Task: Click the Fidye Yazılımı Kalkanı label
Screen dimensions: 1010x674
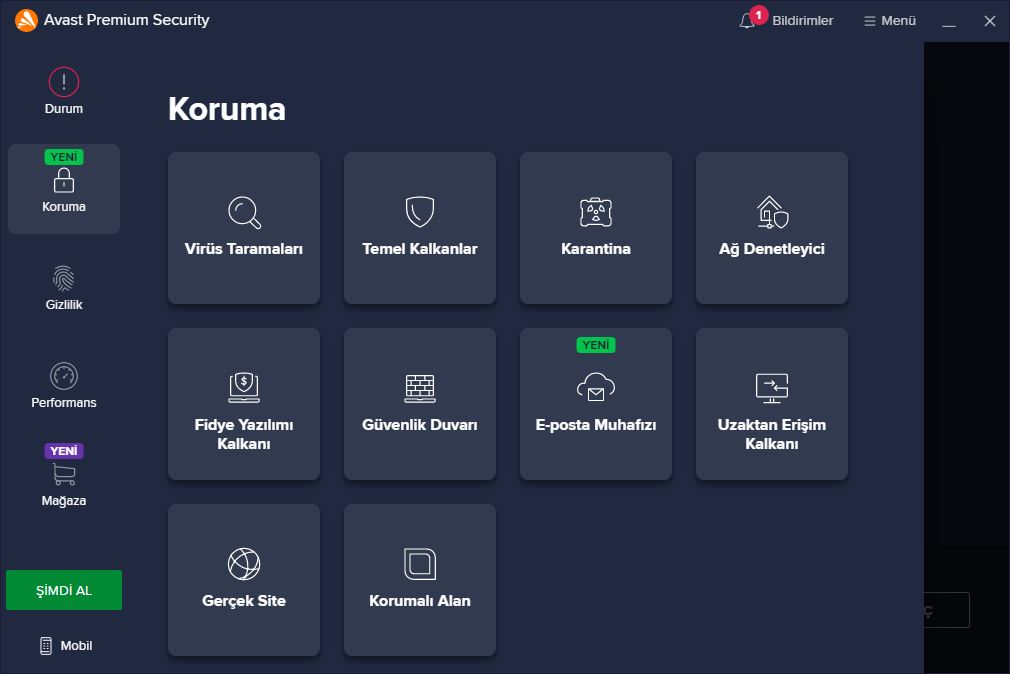Action: 244,434
